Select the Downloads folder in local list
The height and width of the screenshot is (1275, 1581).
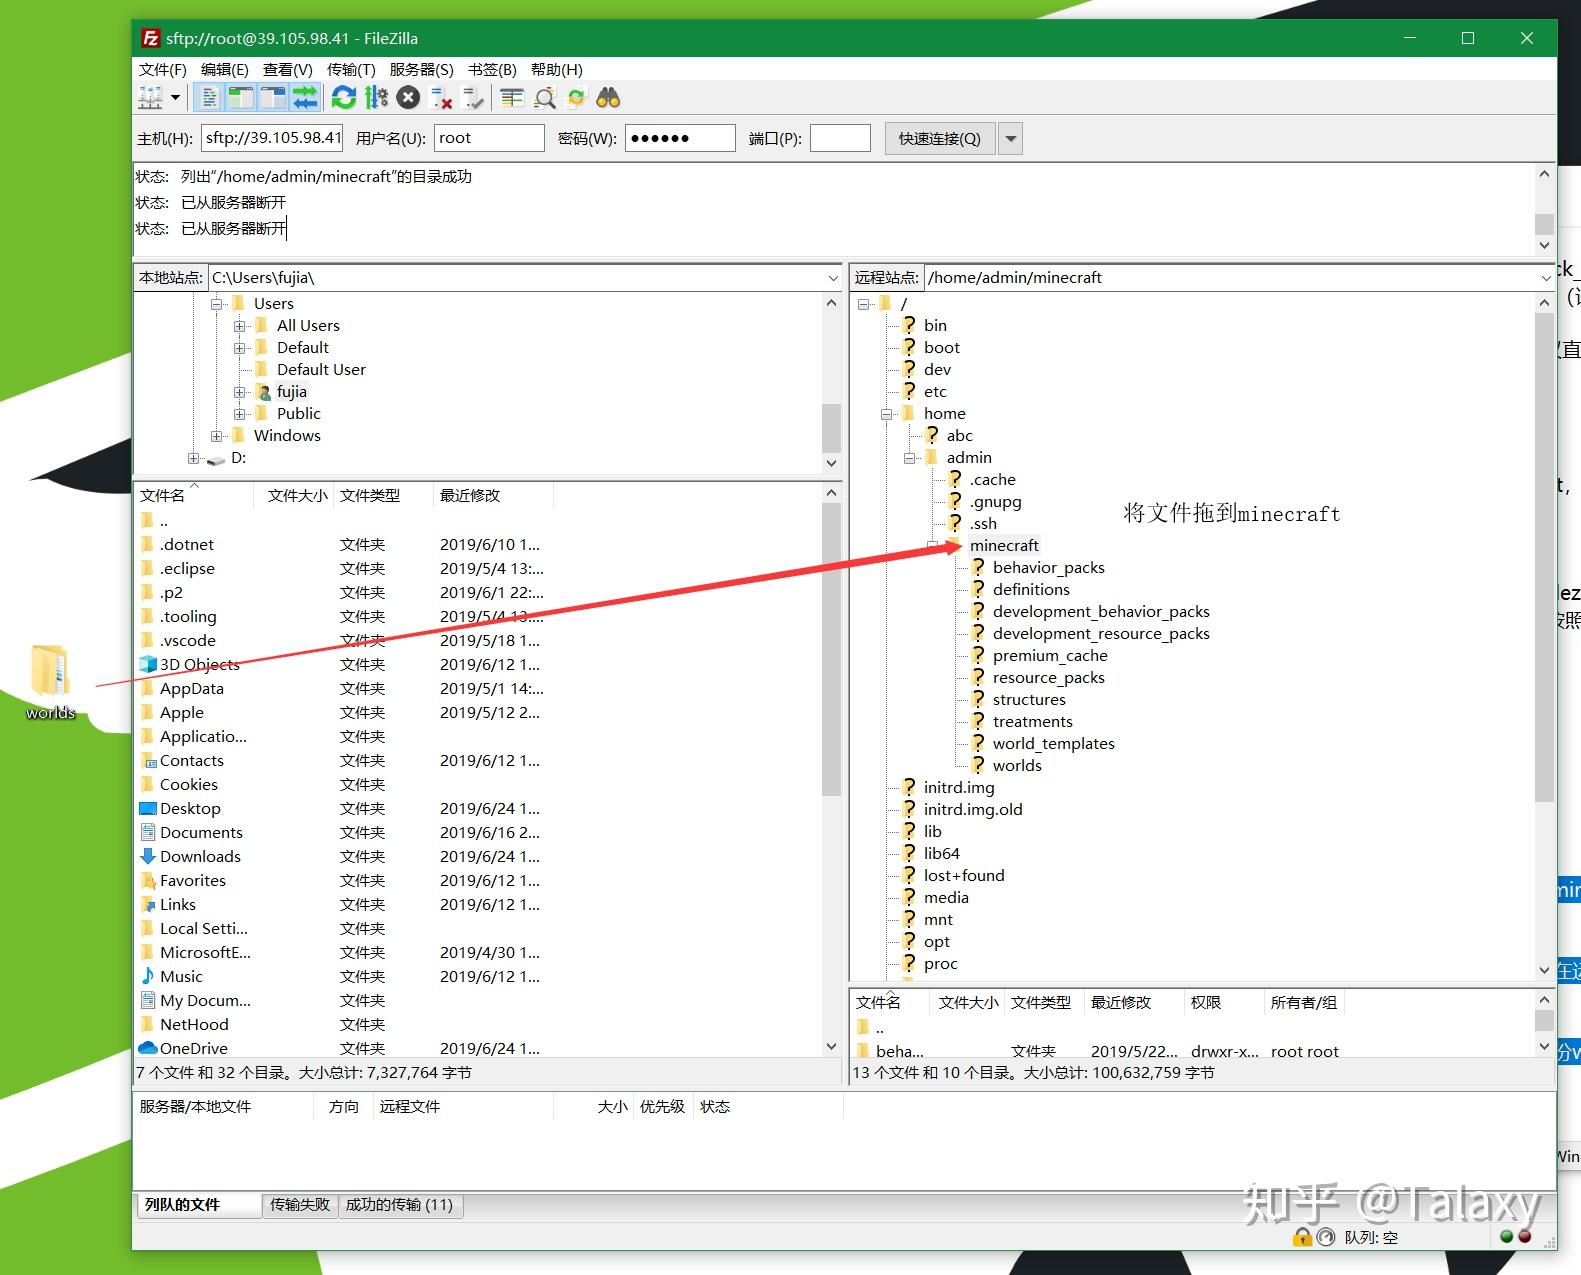pos(200,857)
